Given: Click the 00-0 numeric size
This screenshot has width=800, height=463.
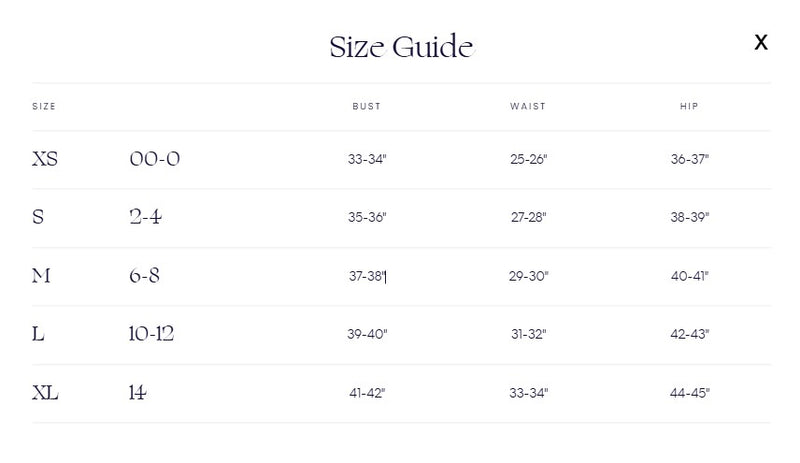Looking at the screenshot, I should pyautogui.click(x=154, y=159).
